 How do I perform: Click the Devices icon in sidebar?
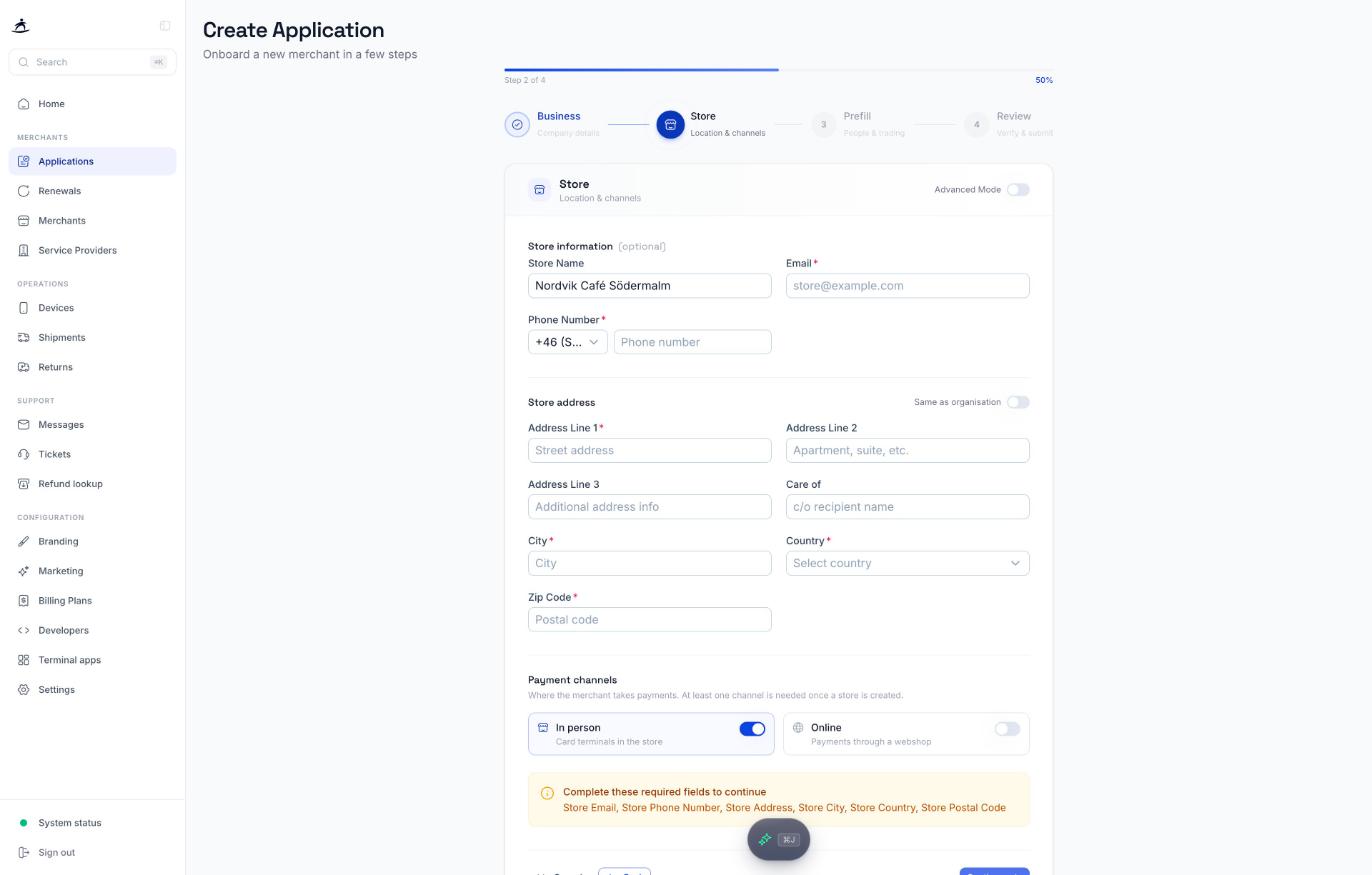[x=24, y=308]
